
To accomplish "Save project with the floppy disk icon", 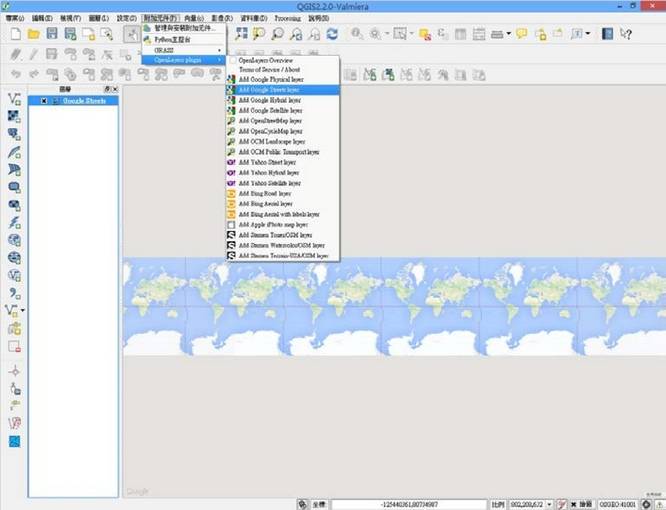I will pyautogui.click(x=52, y=34).
